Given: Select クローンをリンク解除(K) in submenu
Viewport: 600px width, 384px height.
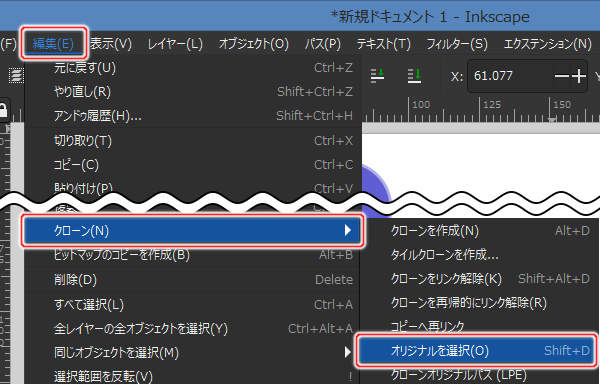Looking at the screenshot, I should pyautogui.click(x=479, y=279).
